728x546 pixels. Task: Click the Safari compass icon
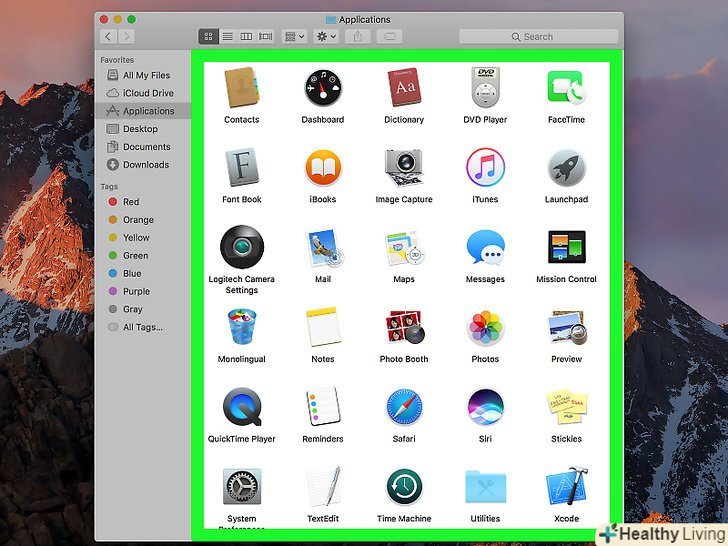point(404,407)
